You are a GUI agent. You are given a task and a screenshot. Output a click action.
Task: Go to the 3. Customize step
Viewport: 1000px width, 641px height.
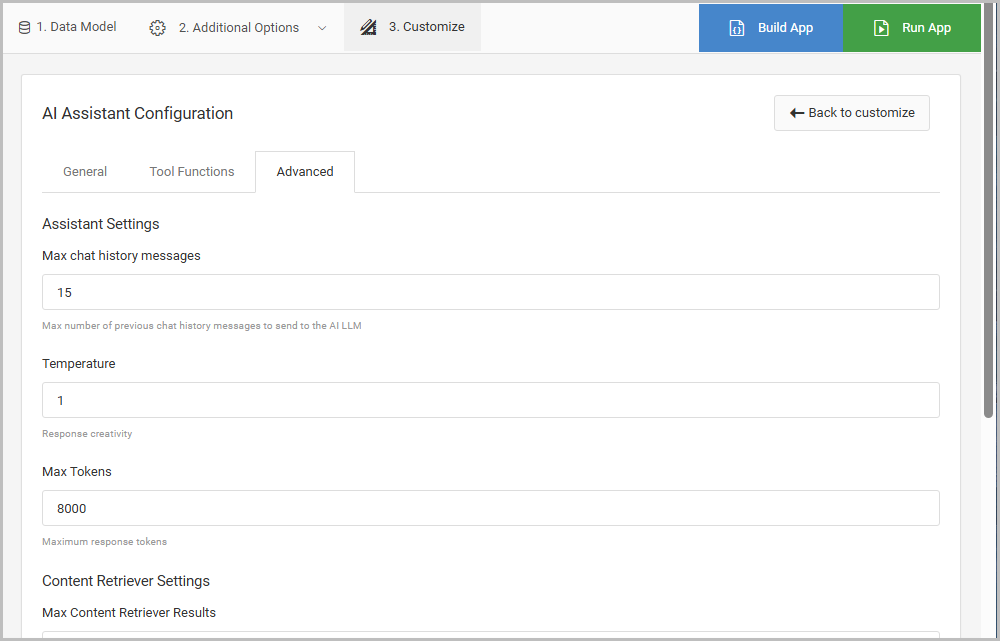coord(426,27)
